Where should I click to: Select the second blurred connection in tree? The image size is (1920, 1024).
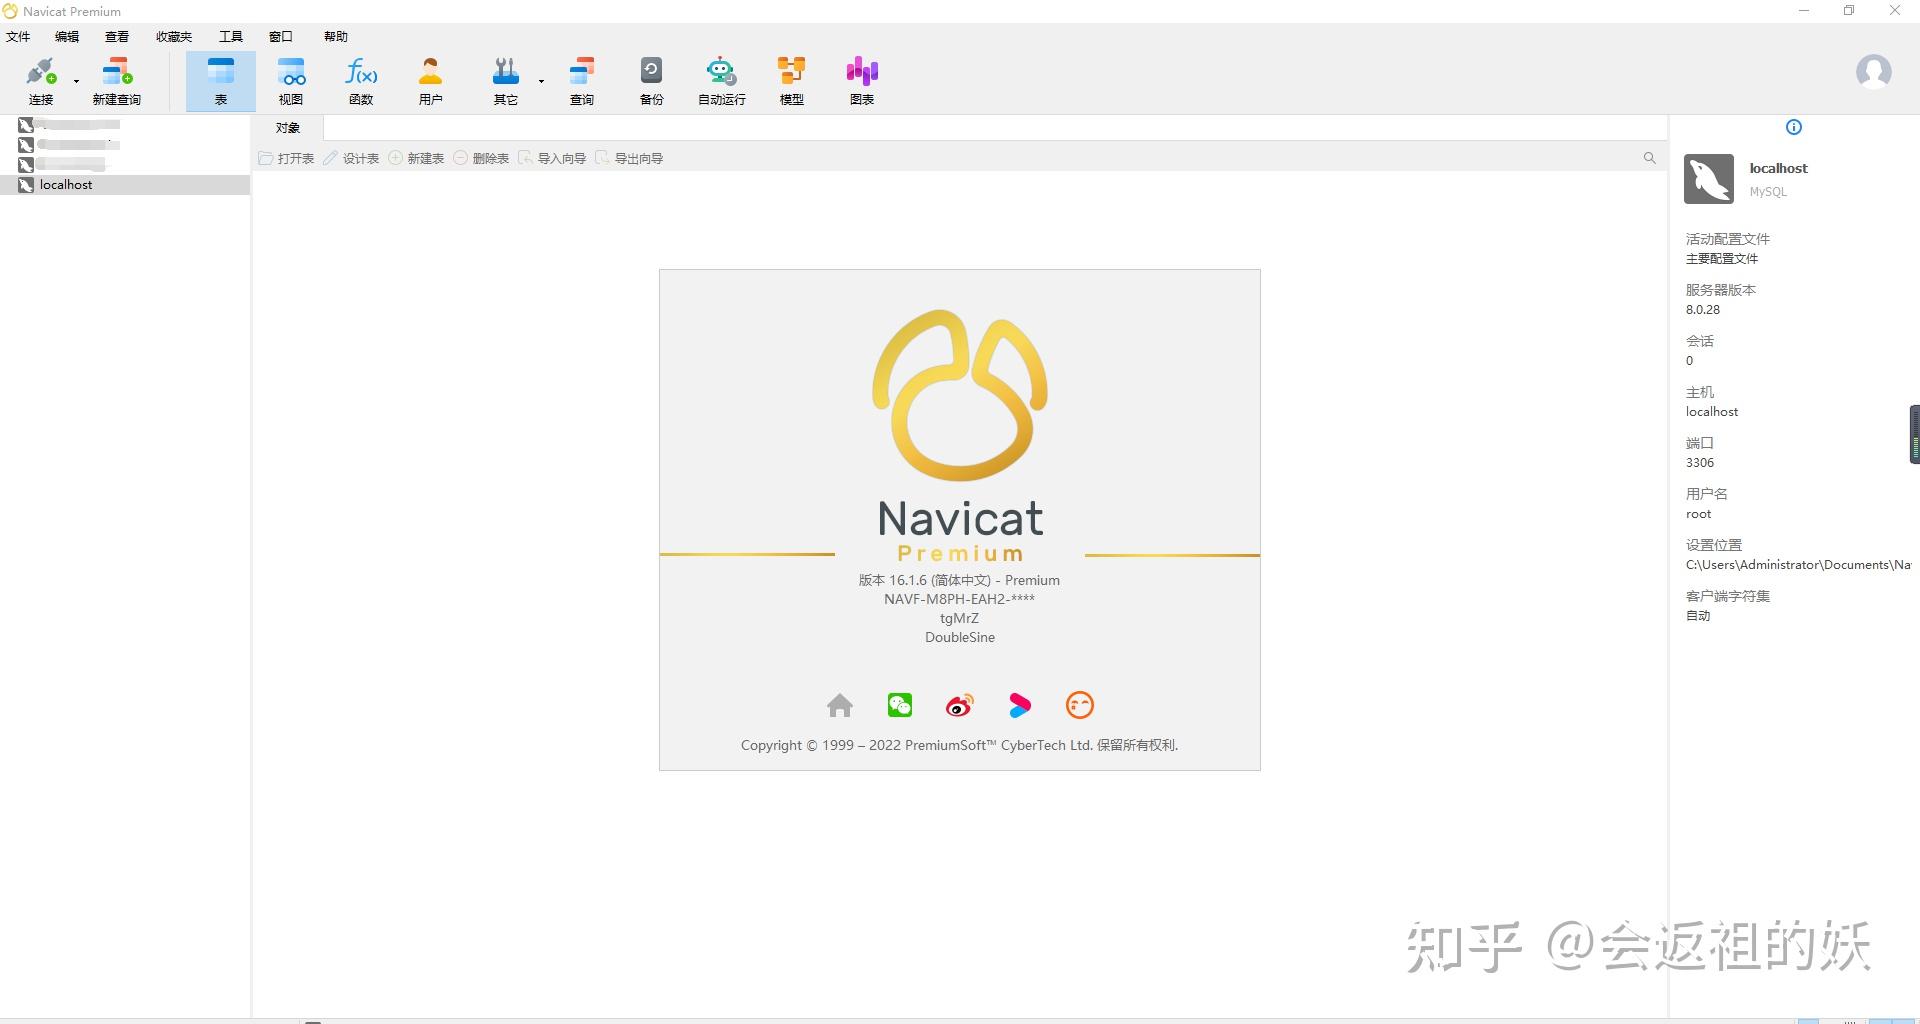(69, 145)
